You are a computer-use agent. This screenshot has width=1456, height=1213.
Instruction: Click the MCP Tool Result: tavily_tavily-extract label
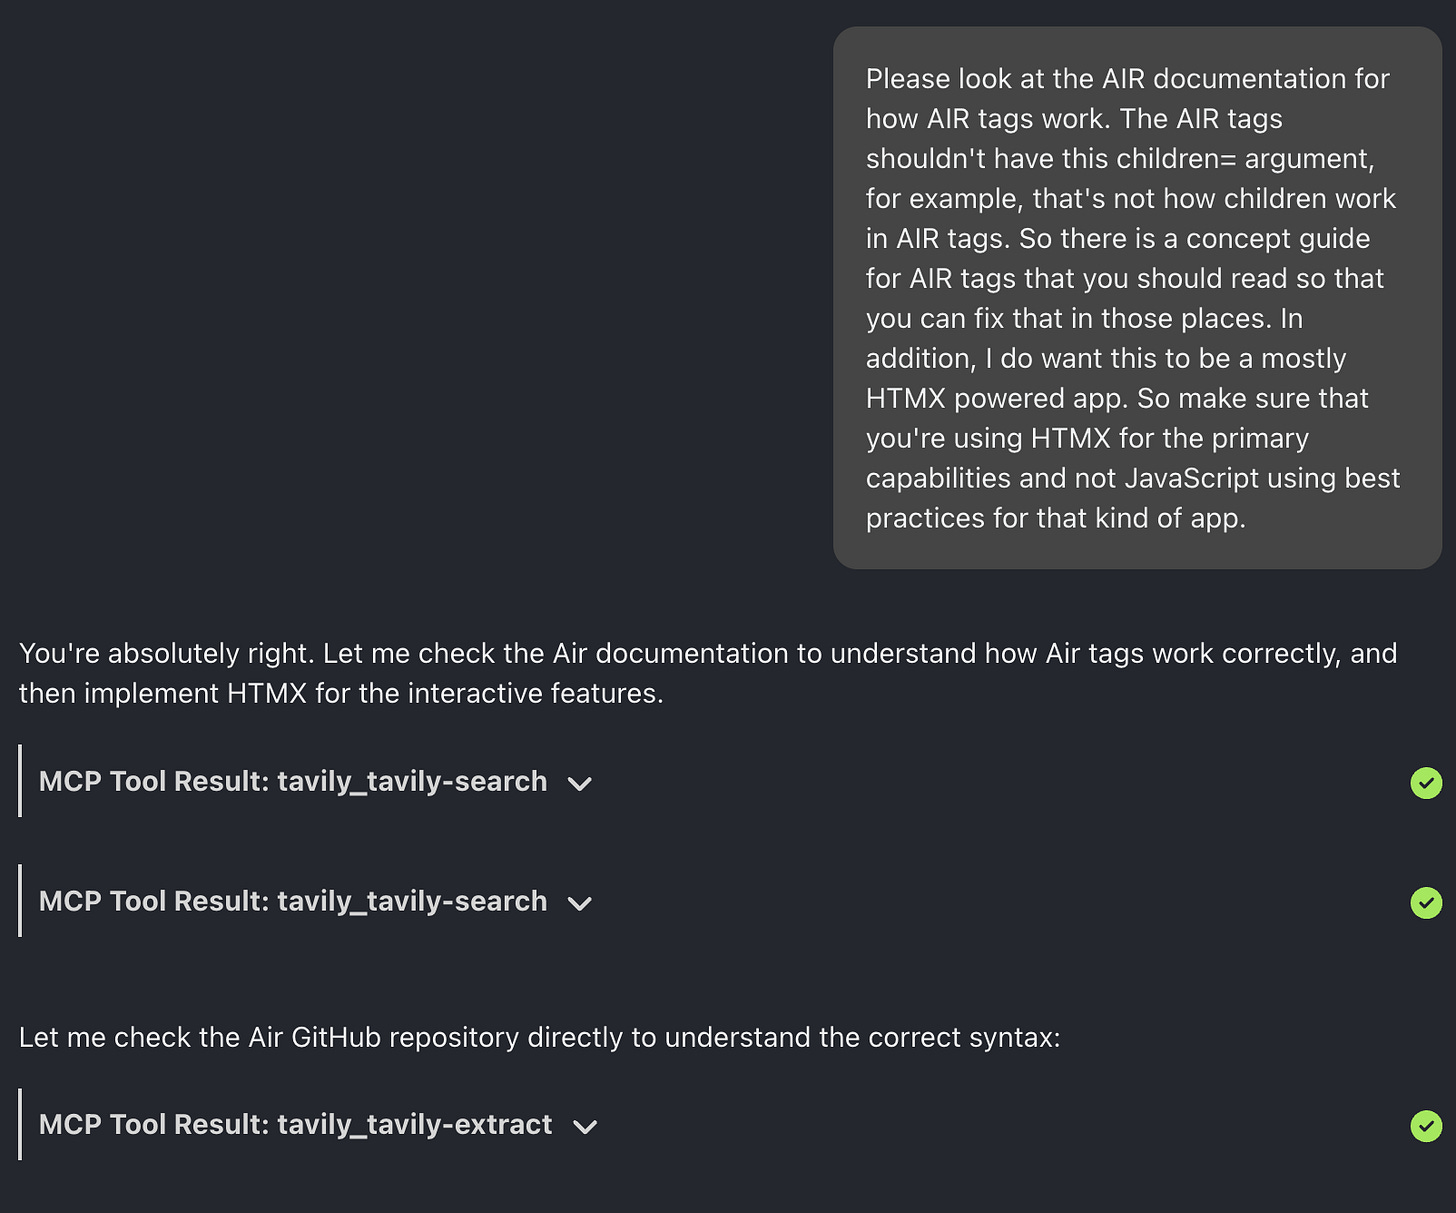[x=295, y=1125]
